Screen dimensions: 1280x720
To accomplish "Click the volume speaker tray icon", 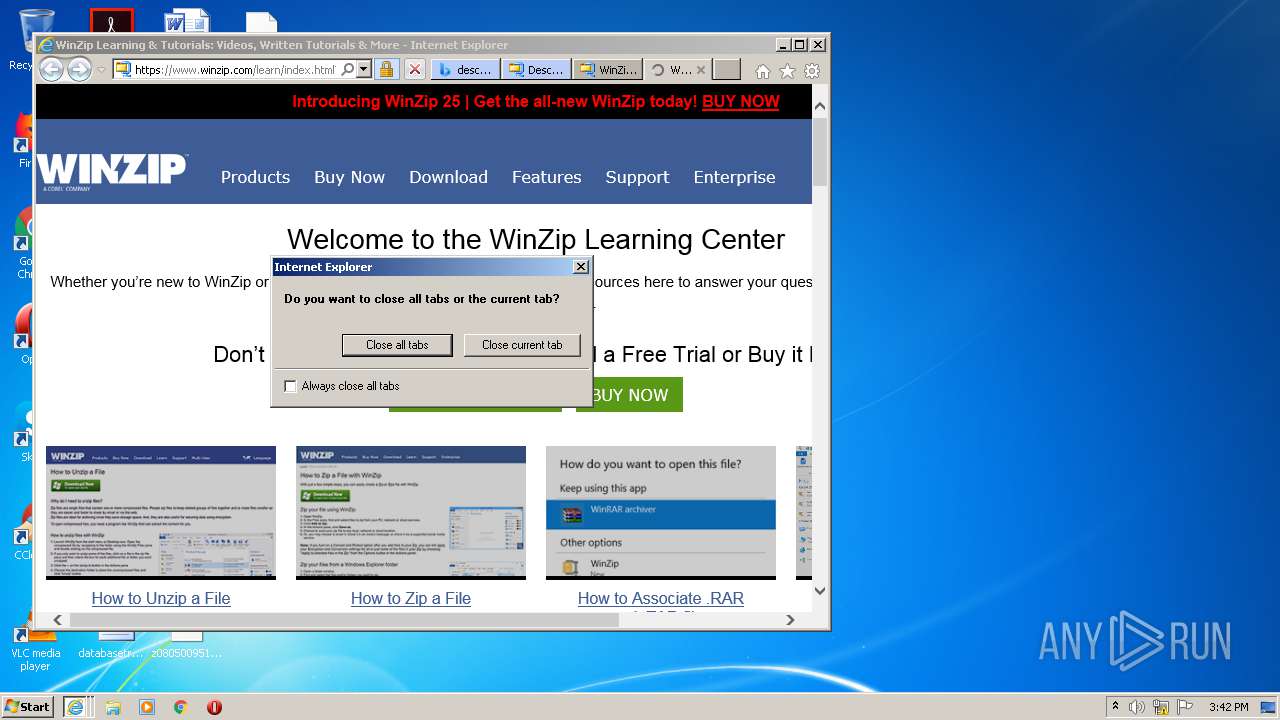I will click(x=1137, y=707).
